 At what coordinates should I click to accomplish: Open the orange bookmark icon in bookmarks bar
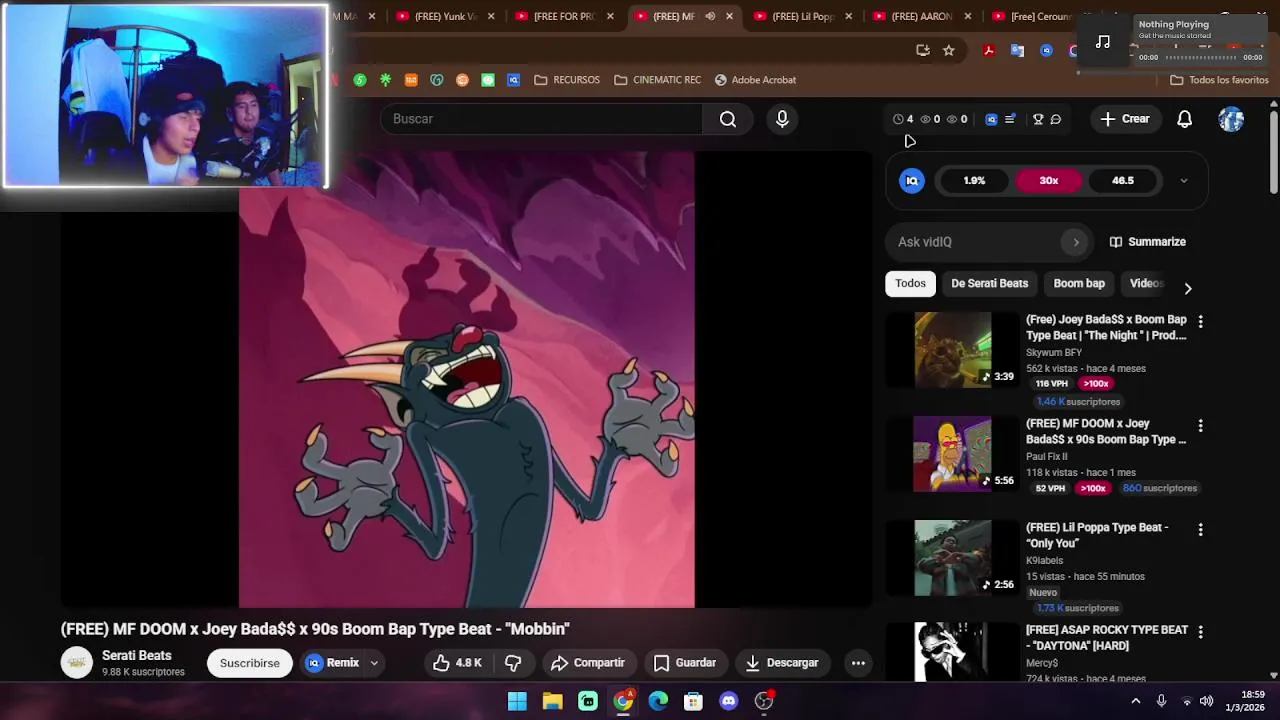click(411, 80)
